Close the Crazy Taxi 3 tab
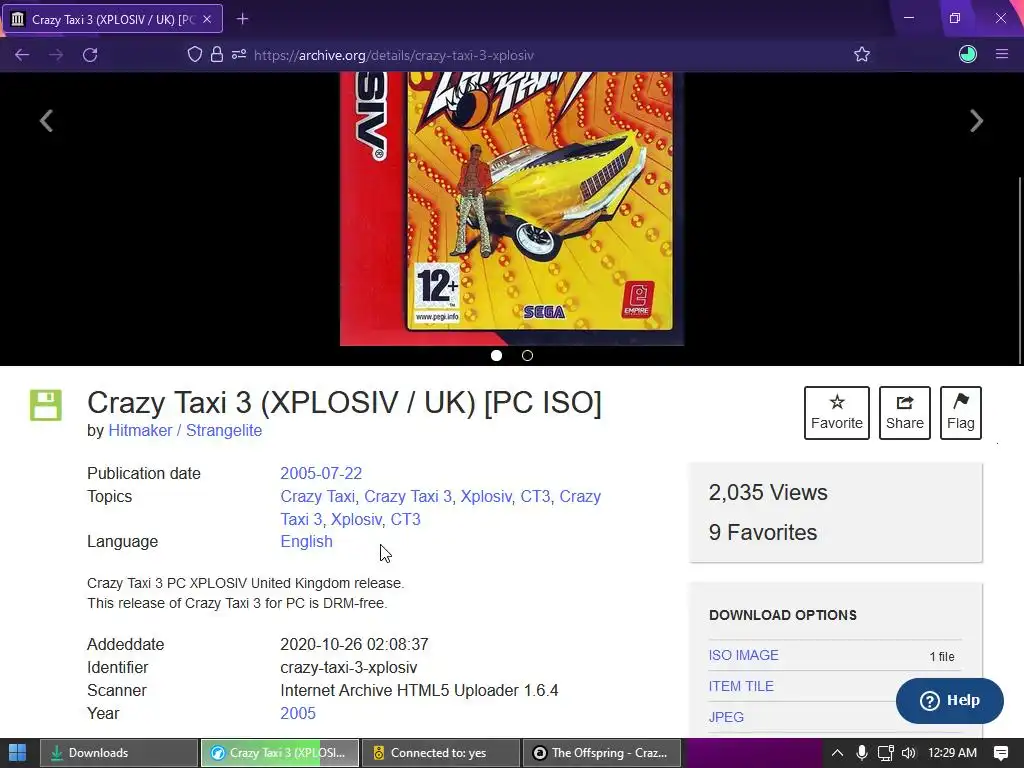 coord(207,19)
